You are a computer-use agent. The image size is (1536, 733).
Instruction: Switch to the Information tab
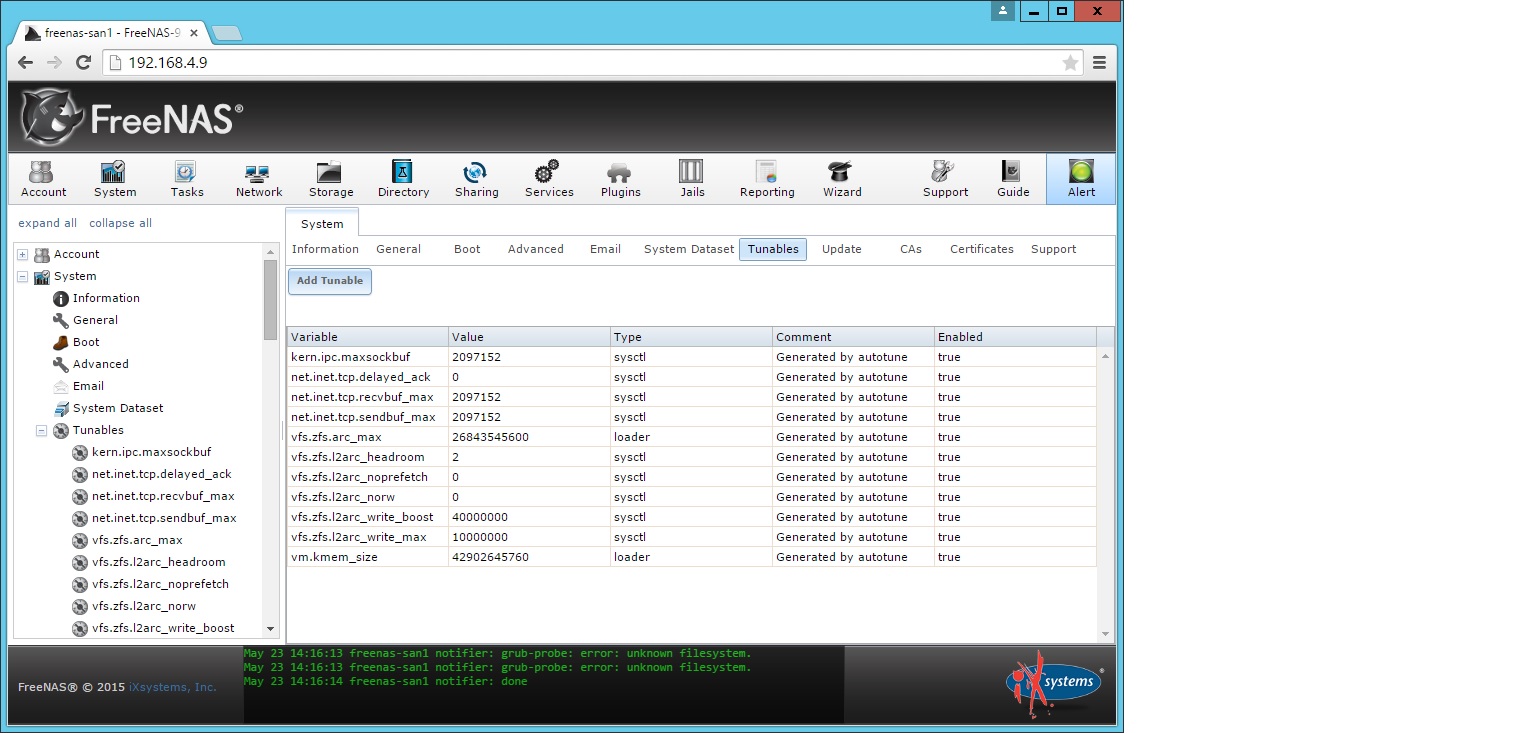[x=325, y=249]
